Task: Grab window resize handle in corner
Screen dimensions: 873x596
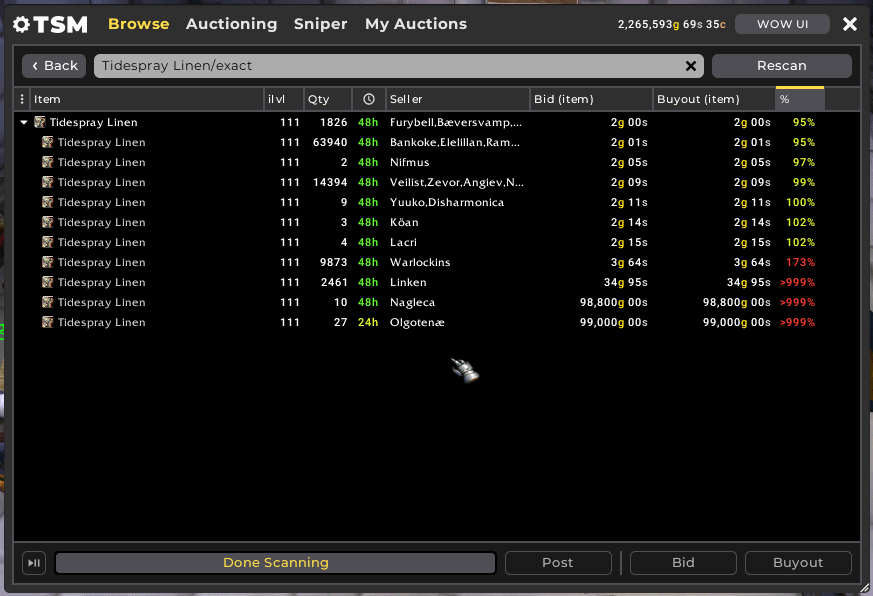Action: tap(865, 588)
